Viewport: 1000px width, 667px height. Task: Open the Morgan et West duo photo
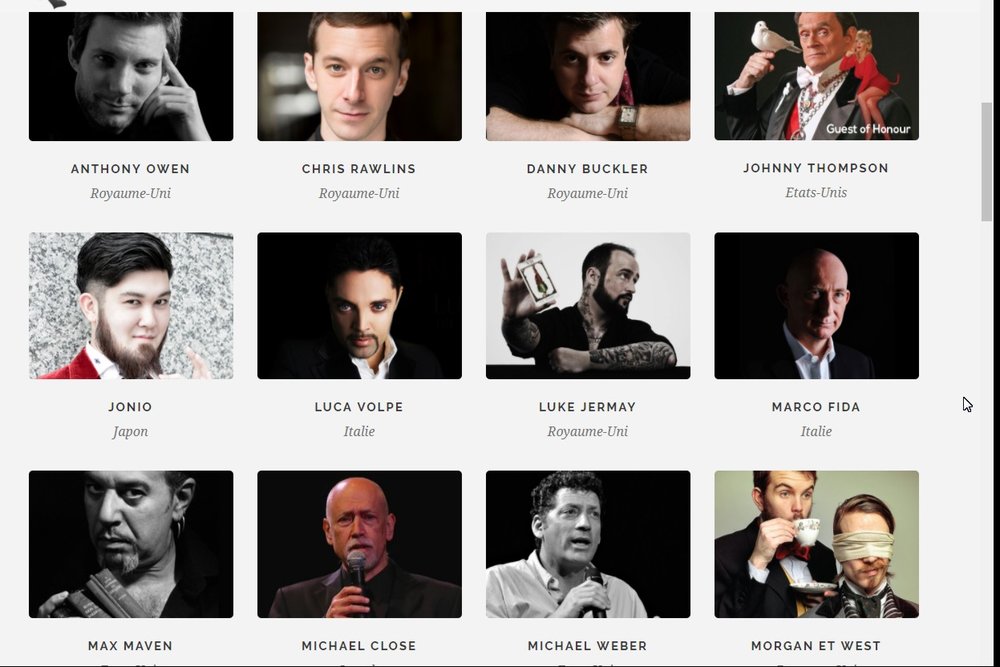pyautogui.click(x=816, y=544)
